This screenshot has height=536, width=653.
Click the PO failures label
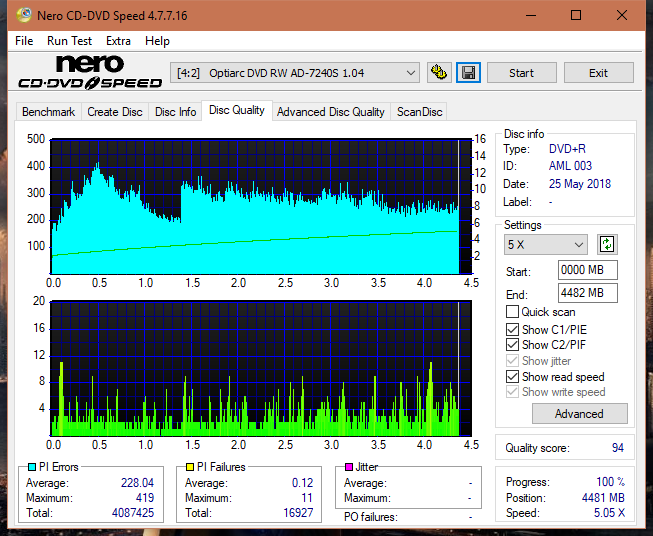click(x=371, y=517)
